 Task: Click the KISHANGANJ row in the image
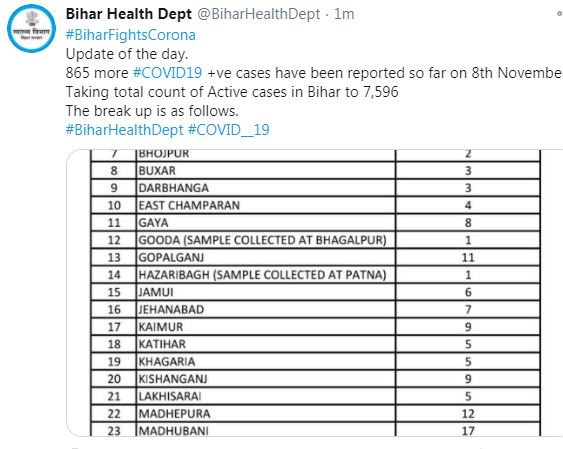[x=316, y=379]
